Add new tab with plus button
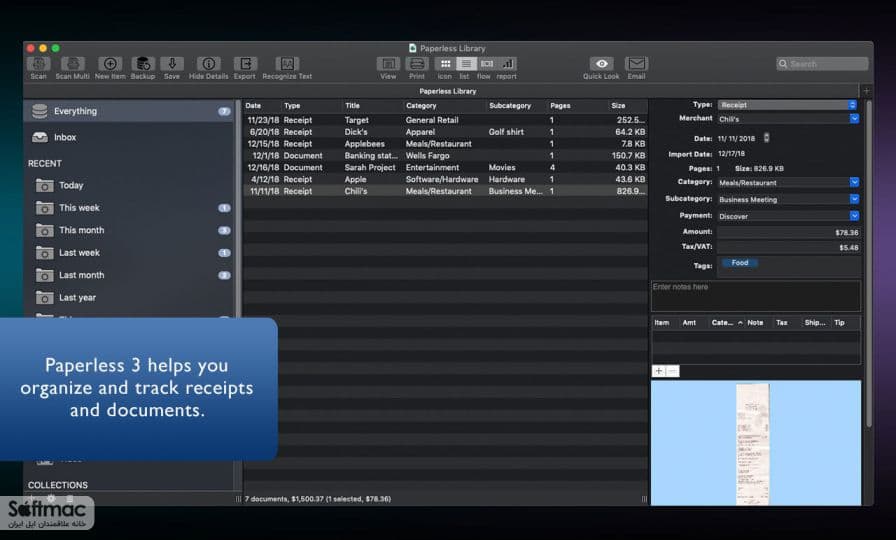Viewport: 896px width, 540px height. click(866, 91)
